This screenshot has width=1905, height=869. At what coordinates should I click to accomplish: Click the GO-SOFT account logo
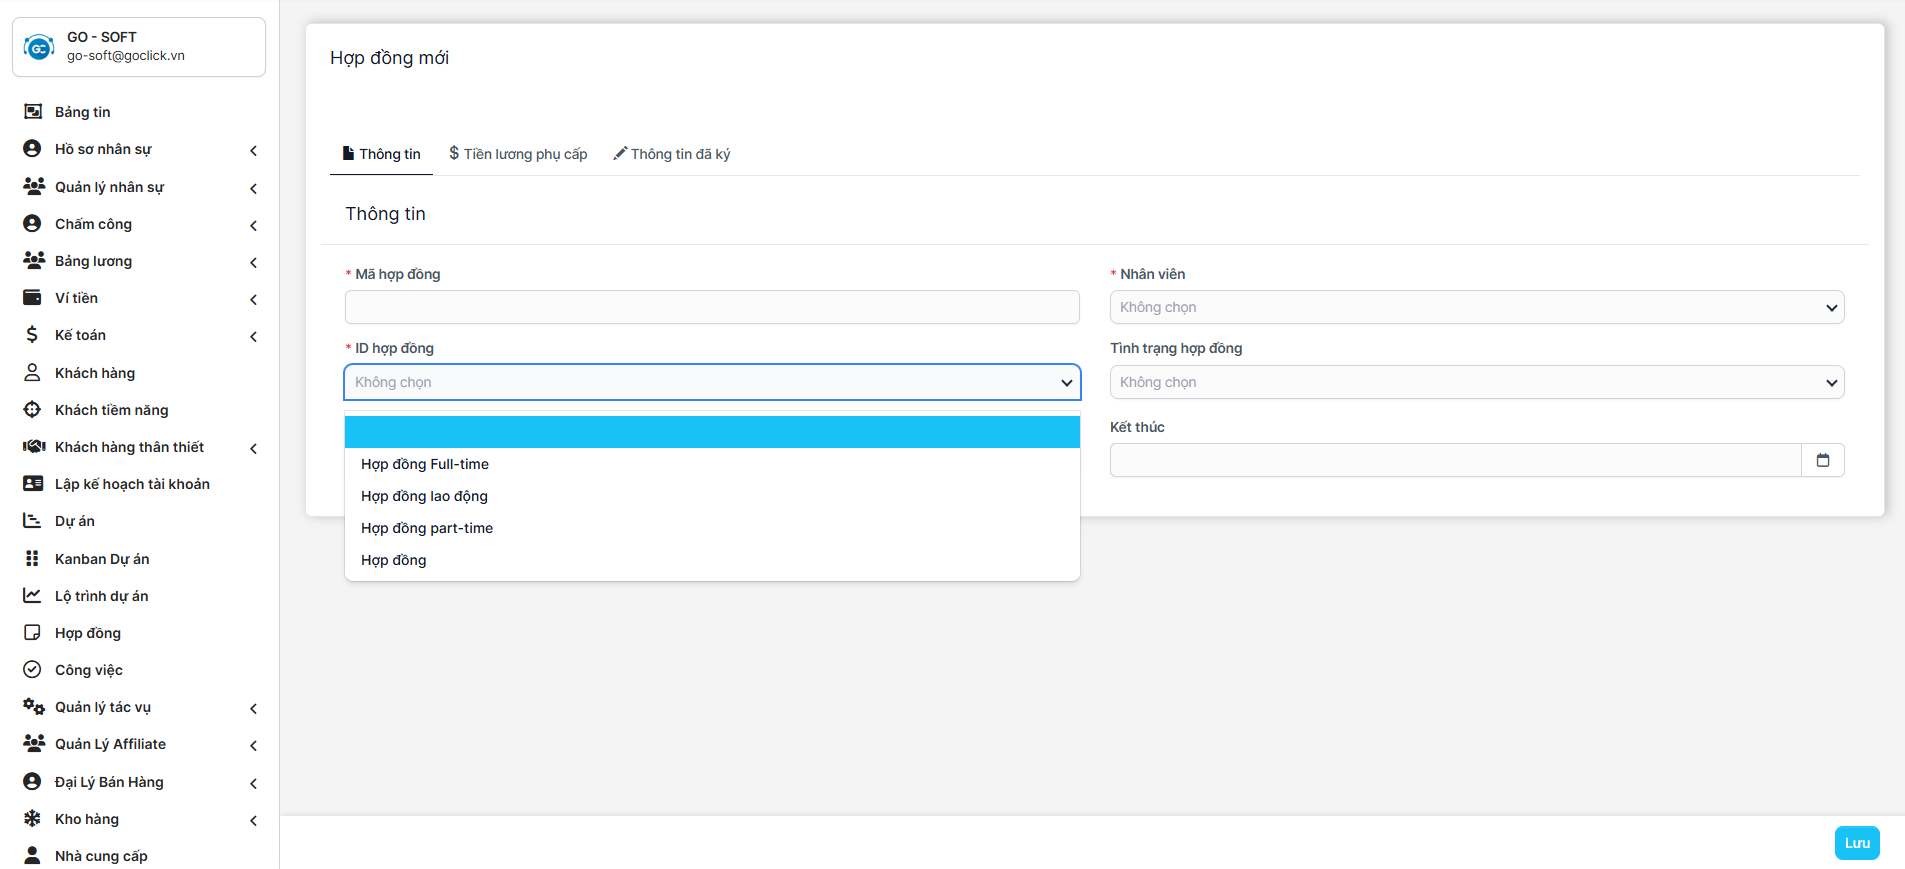(x=39, y=47)
